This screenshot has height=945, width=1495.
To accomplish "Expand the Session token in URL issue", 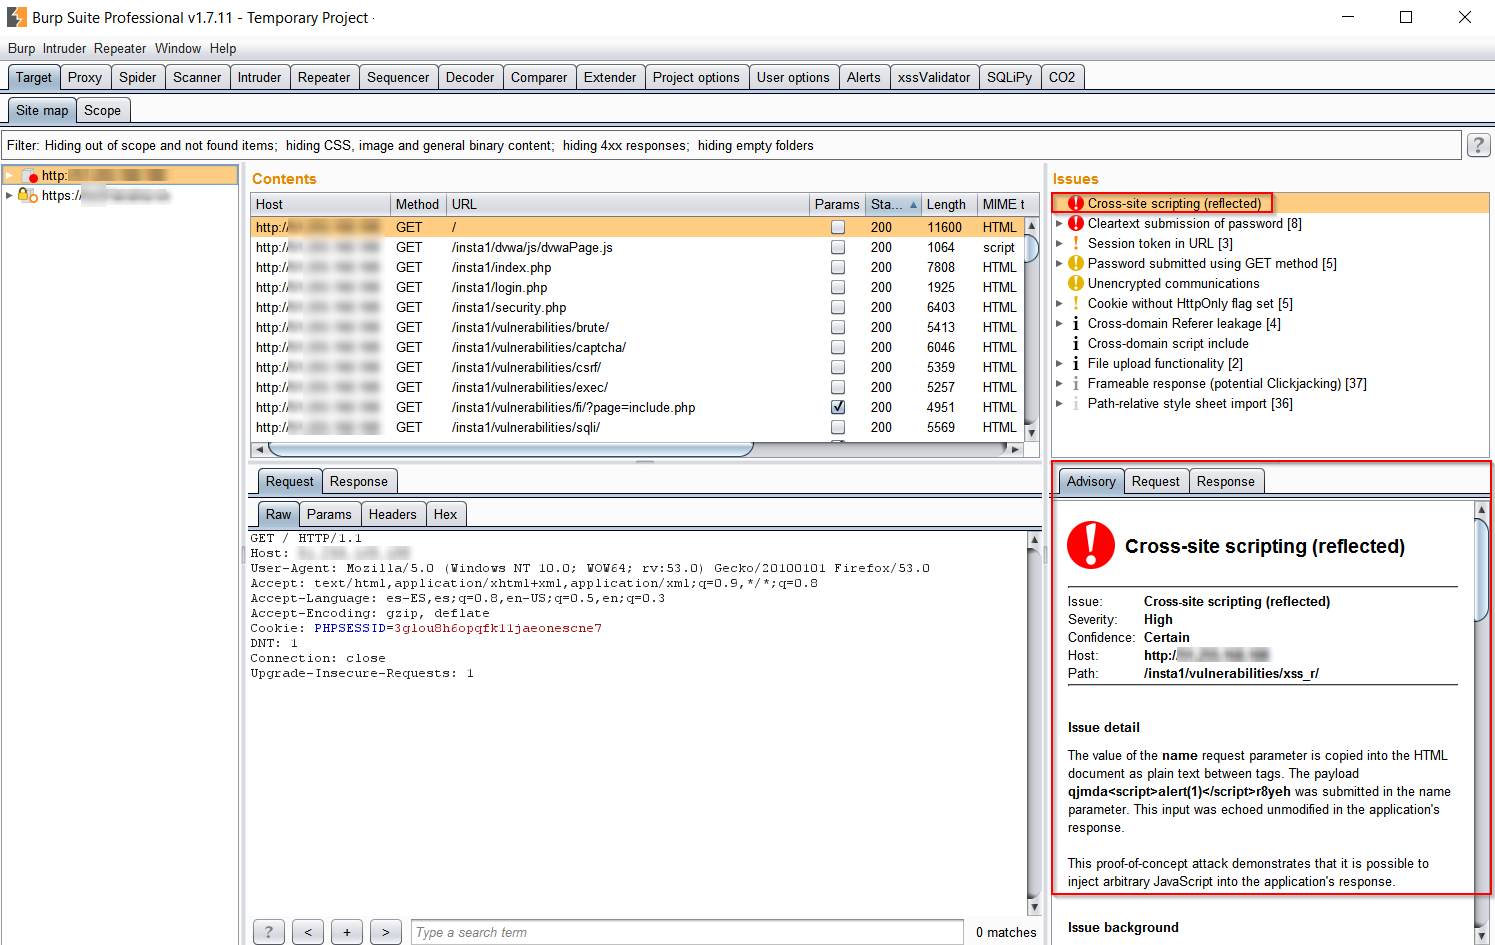I will pyautogui.click(x=1060, y=243).
